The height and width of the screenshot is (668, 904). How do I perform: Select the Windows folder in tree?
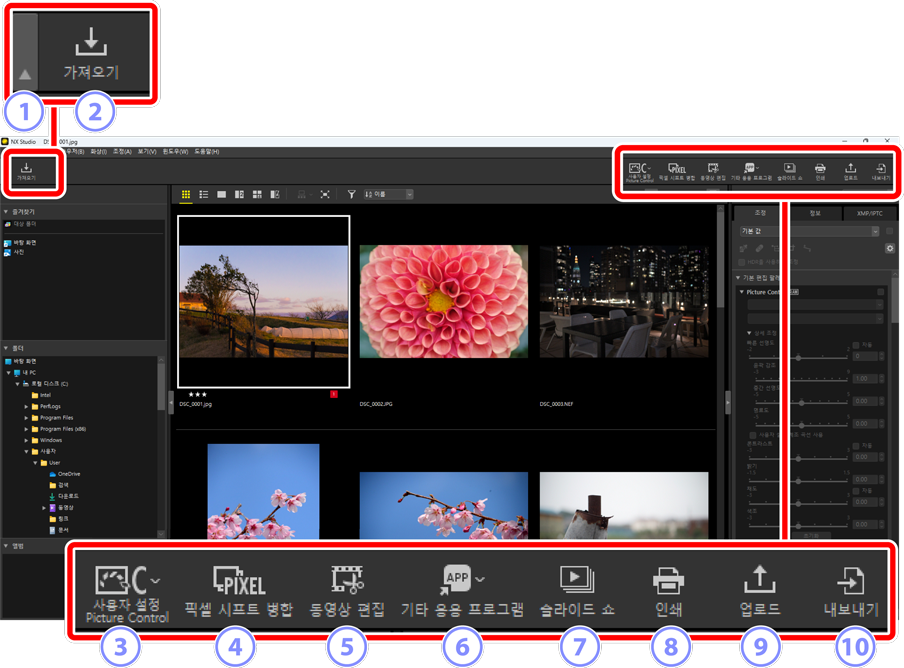pyautogui.click(x=50, y=440)
